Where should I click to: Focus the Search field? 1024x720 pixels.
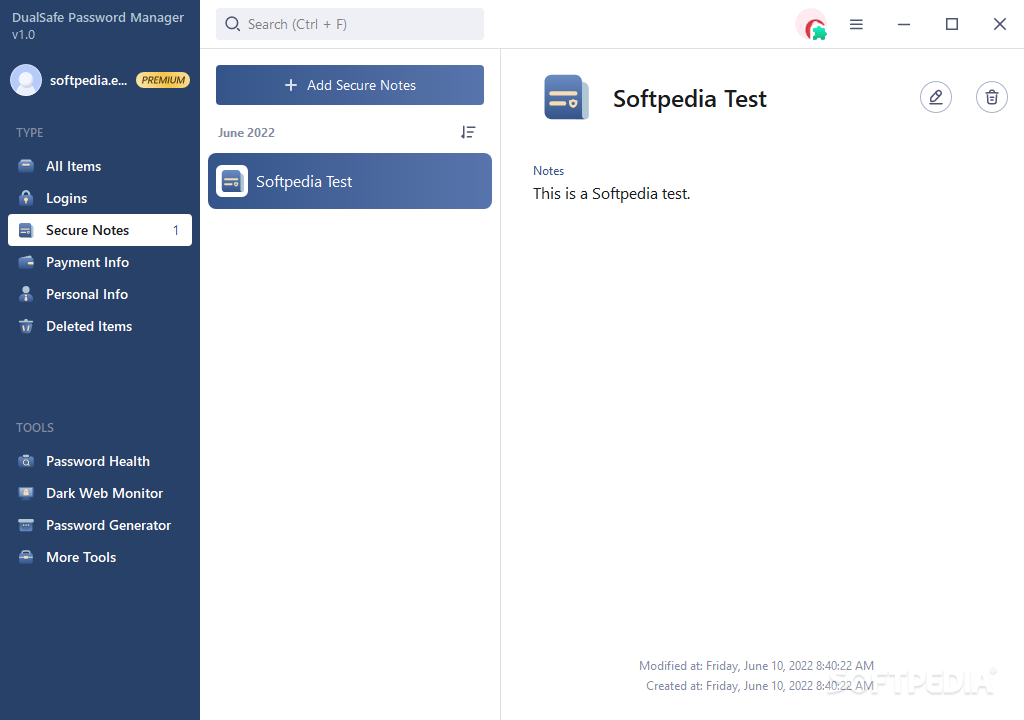pyautogui.click(x=350, y=24)
